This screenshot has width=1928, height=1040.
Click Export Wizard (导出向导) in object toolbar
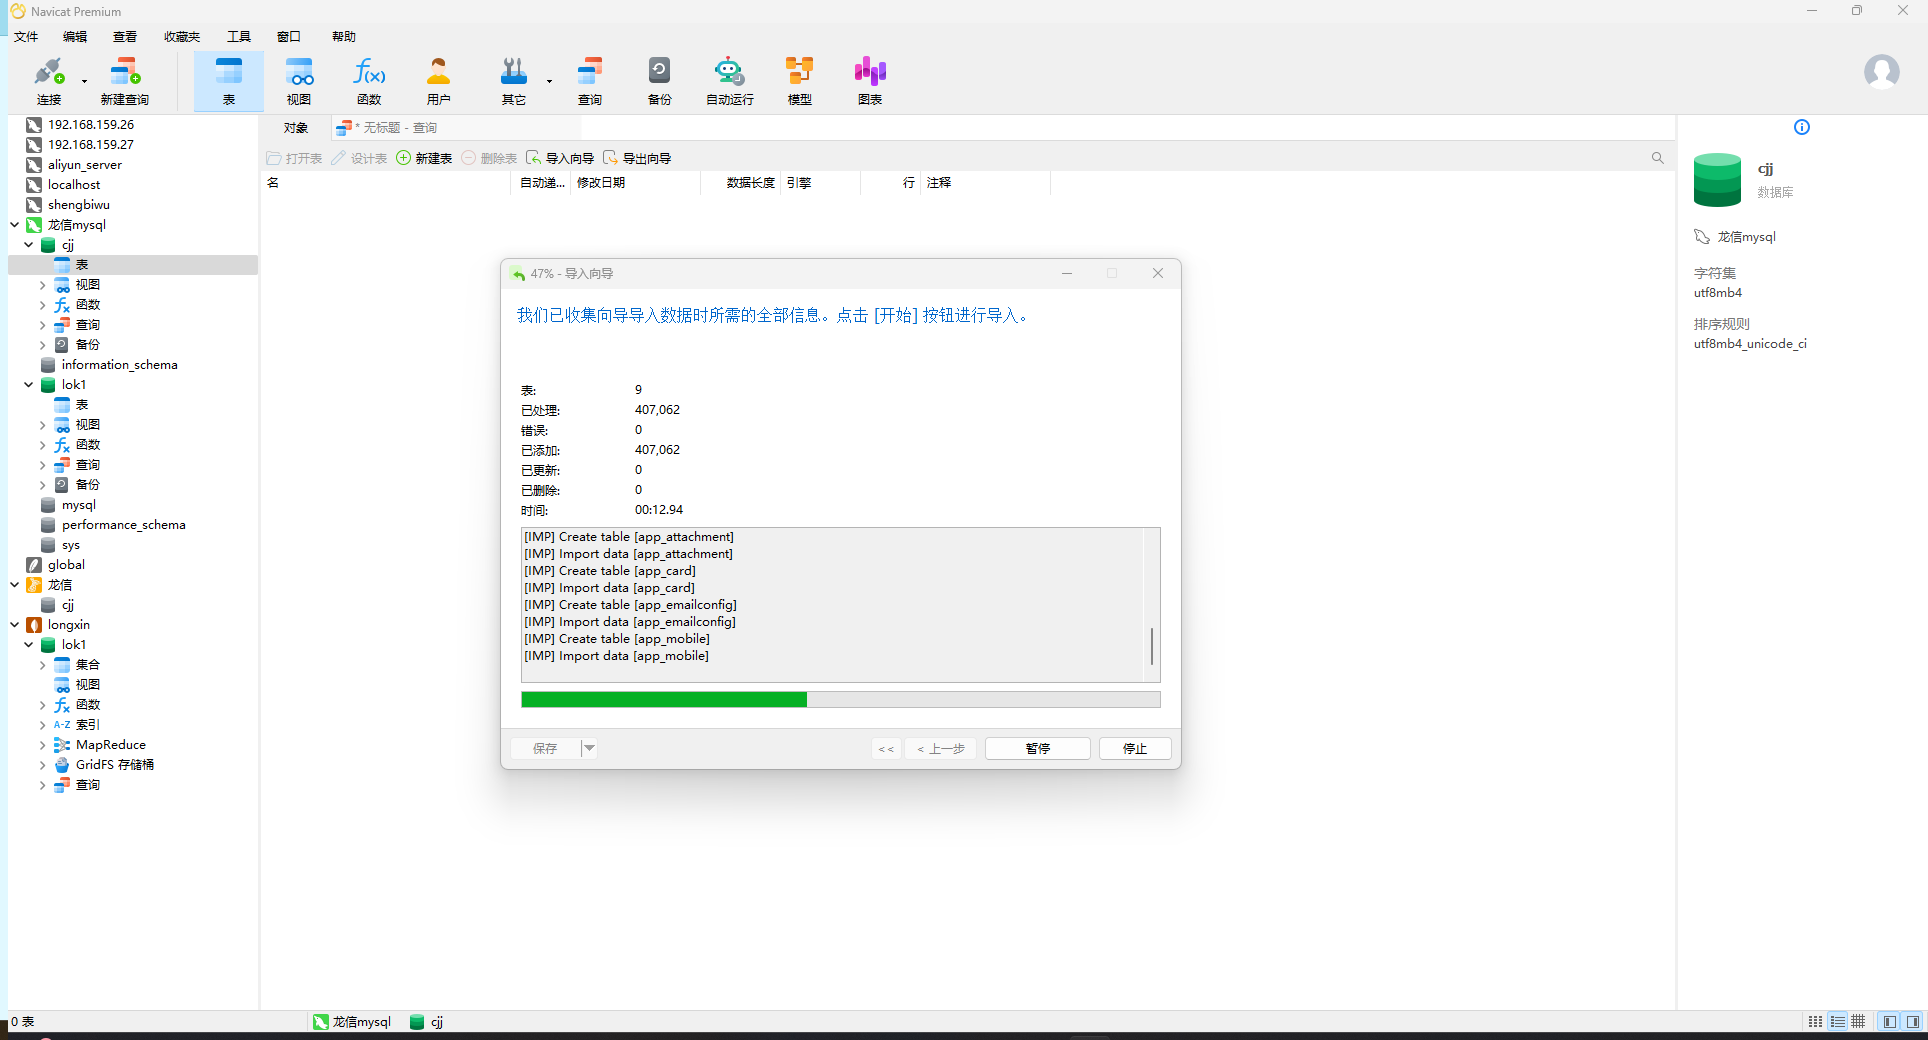[637, 158]
